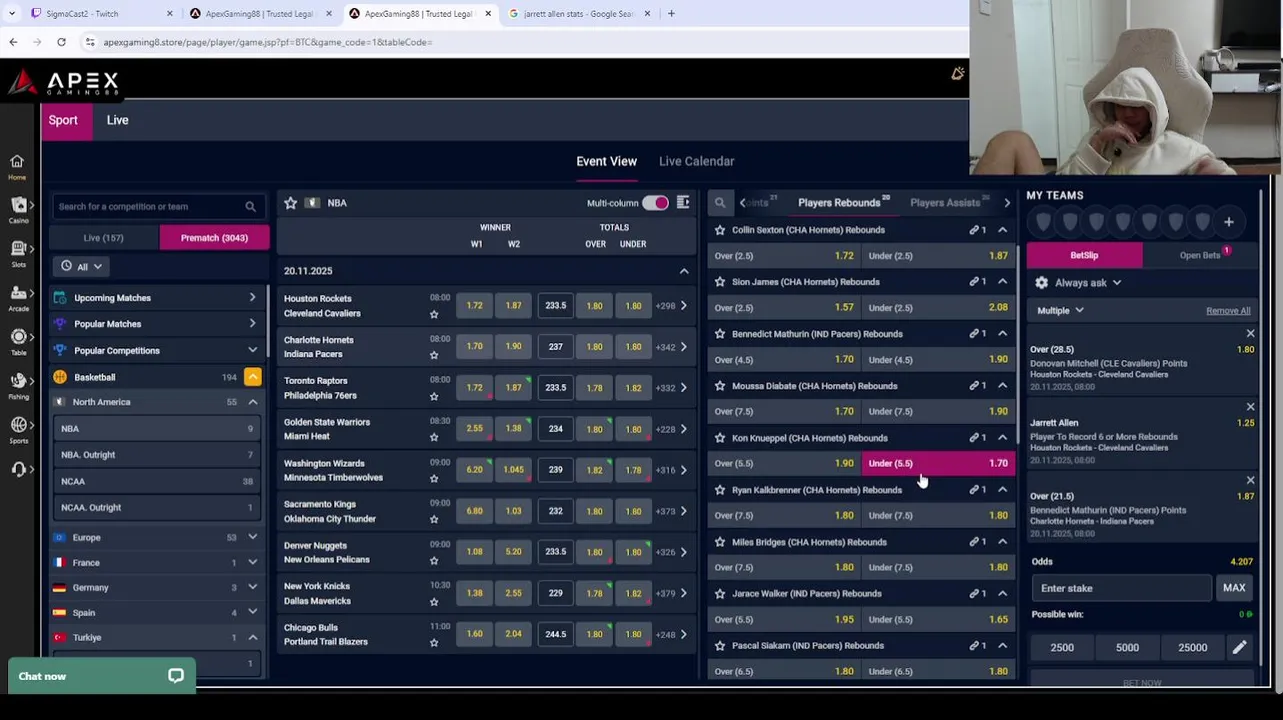Open the Always ask odds dropdown
Image resolution: width=1283 pixels, height=720 pixels.
coord(1088,283)
